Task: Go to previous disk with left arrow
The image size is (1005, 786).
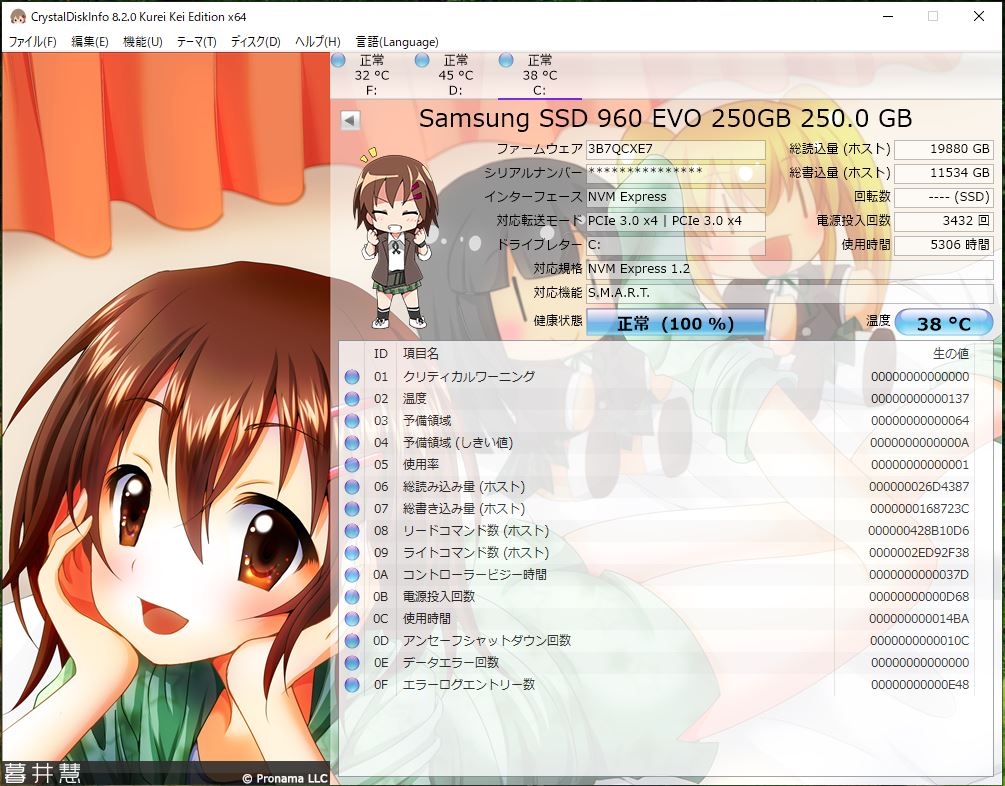Action: (350, 120)
